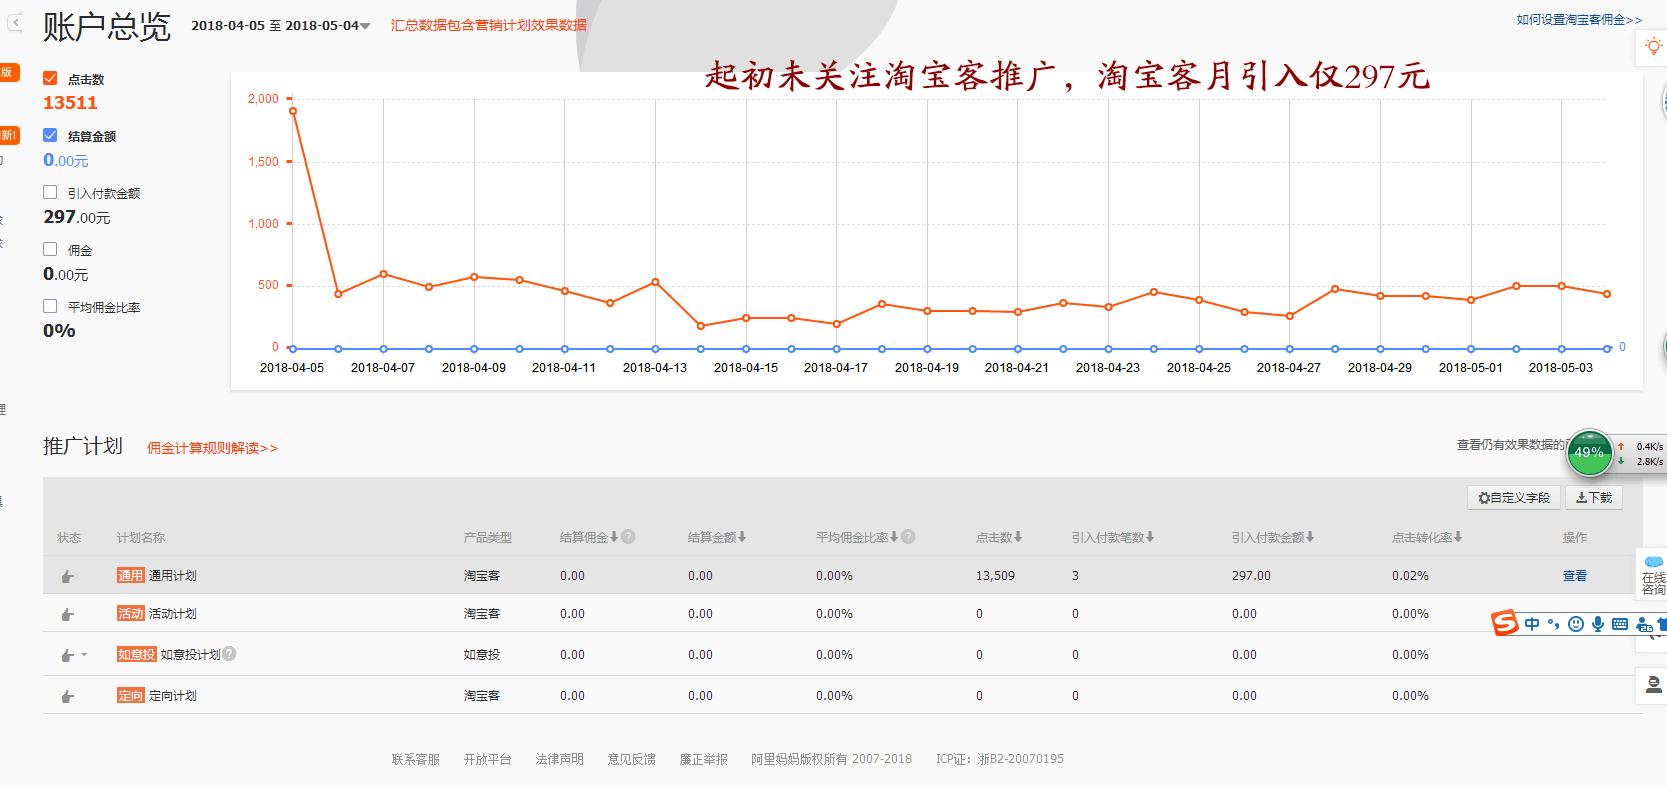Open the 活动计划 plan name
Screen dimensions: 1667x787
172,614
